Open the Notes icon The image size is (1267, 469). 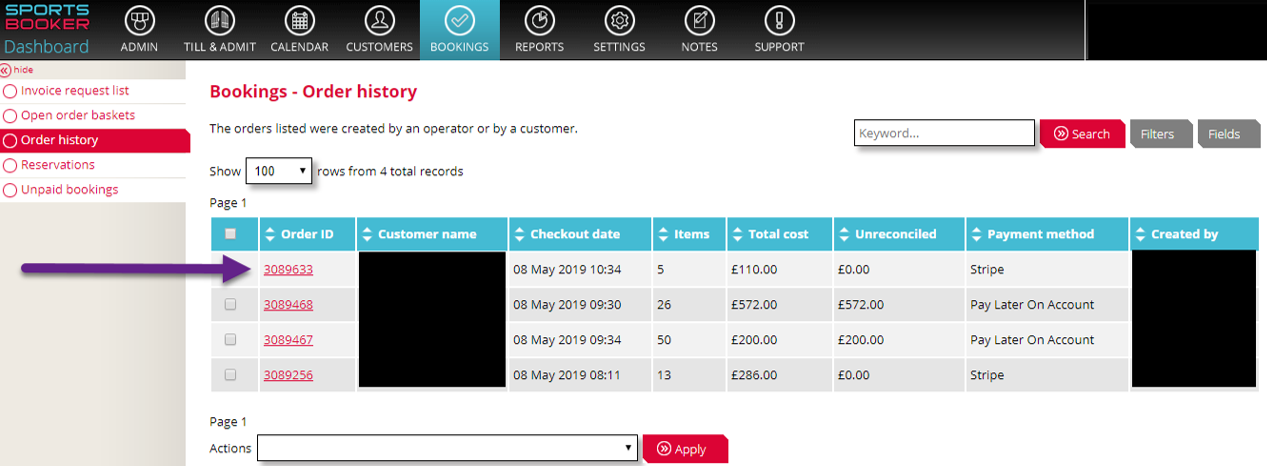[x=699, y=21]
